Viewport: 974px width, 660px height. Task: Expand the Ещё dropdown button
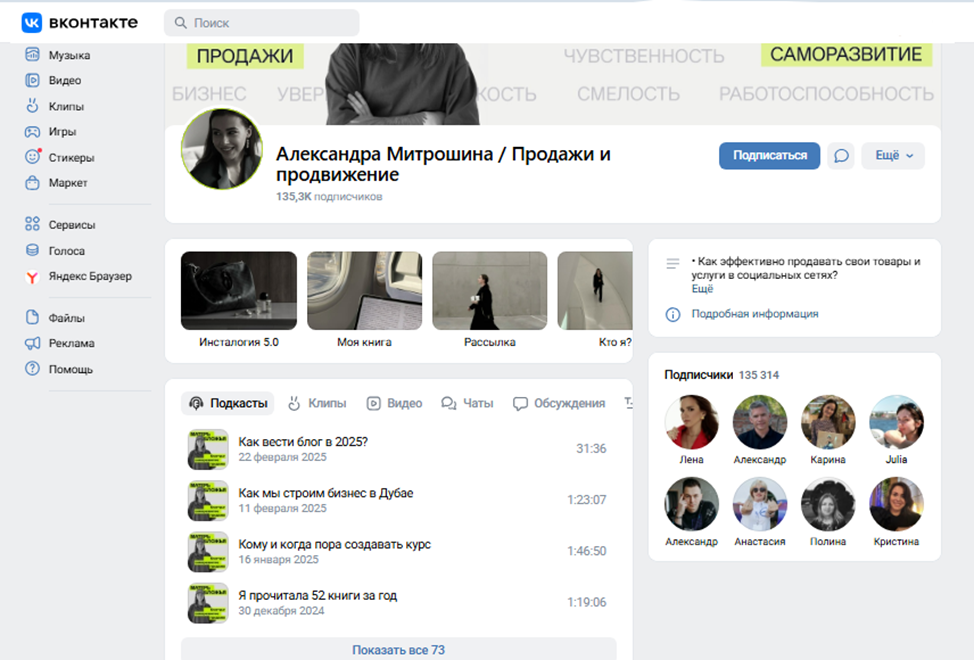click(x=893, y=155)
